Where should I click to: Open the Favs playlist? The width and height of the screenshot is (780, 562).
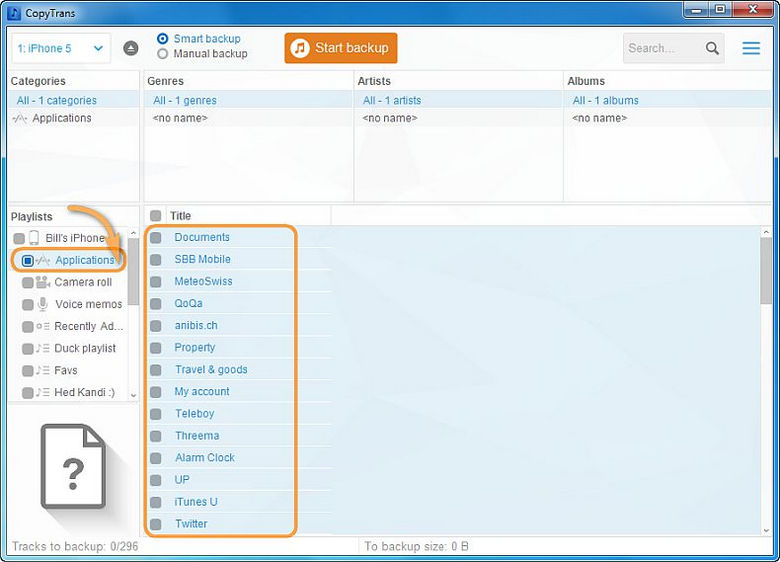tap(66, 371)
